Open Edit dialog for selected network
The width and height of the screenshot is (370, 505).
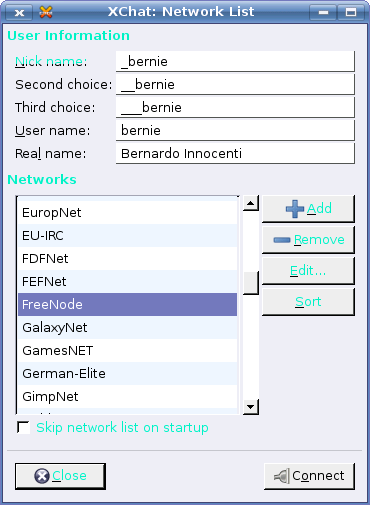tap(308, 271)
